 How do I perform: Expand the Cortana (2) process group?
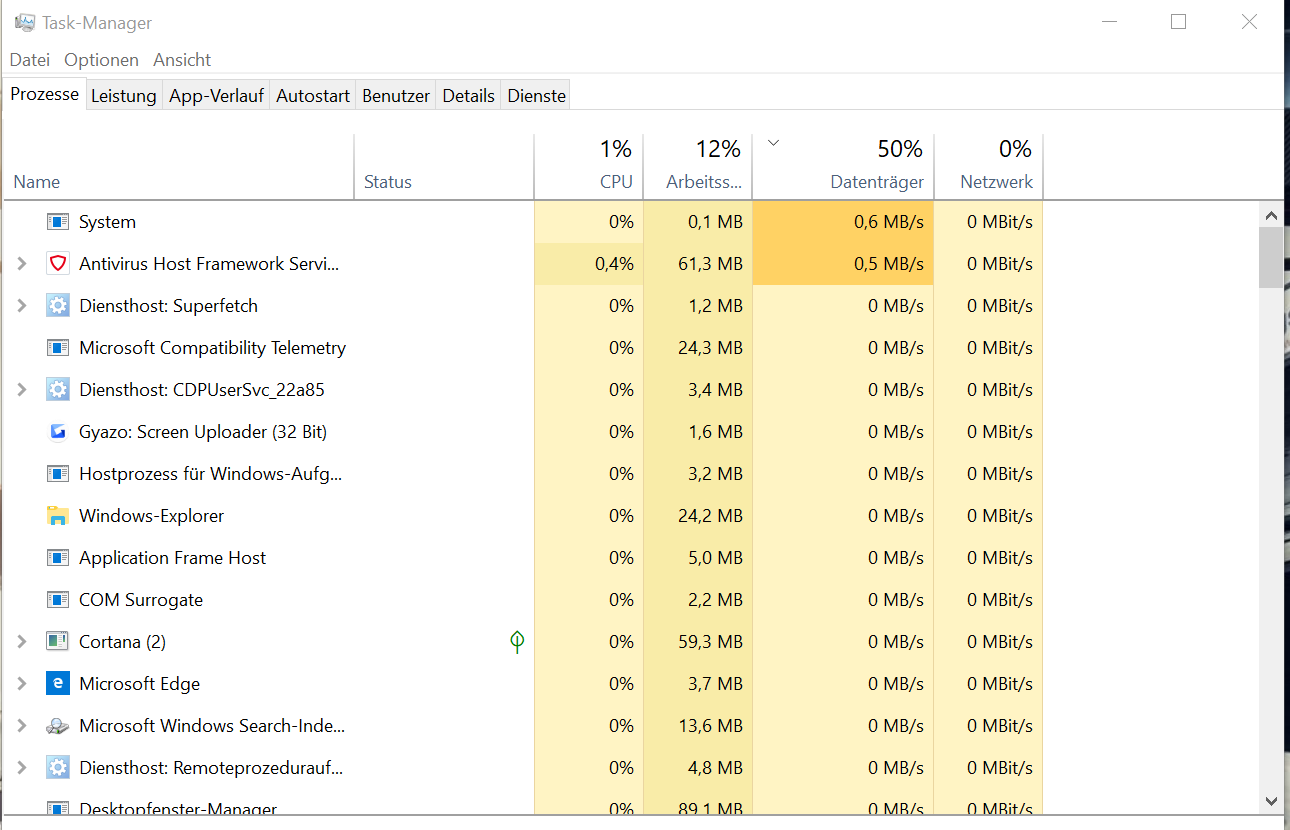pyautogui.click(x=22, y=642)
